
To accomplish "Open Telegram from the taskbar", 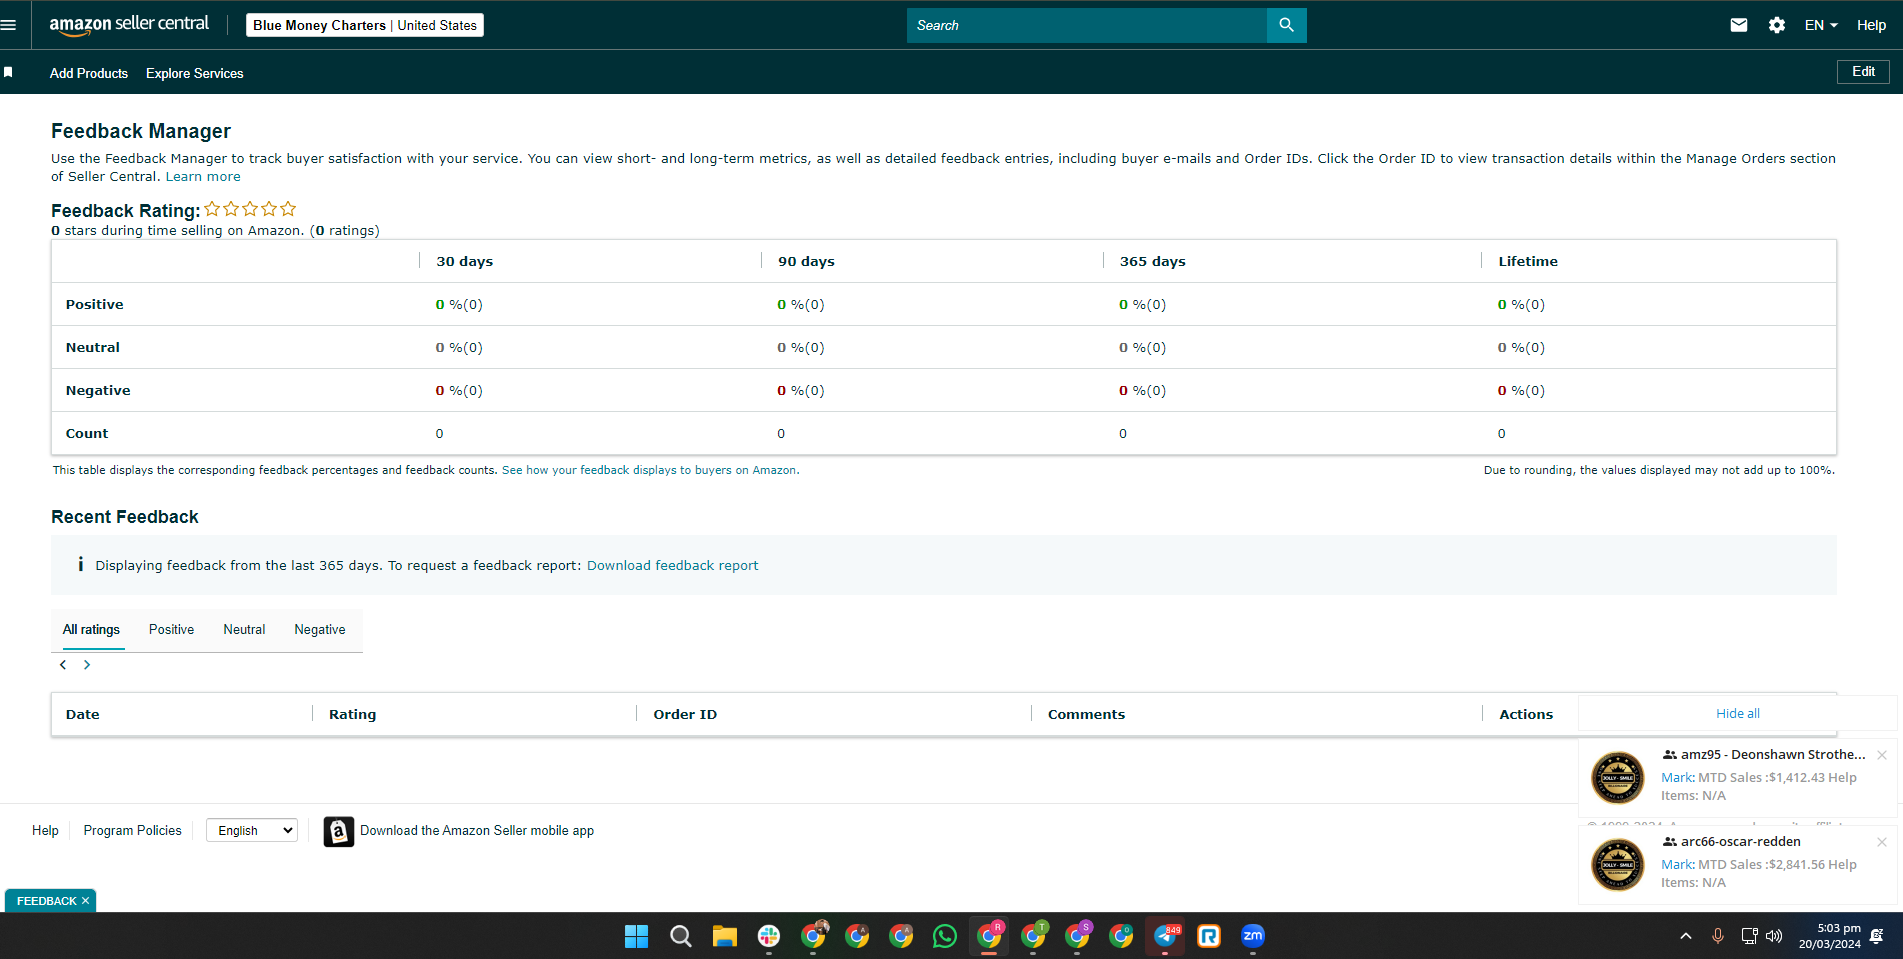I will pos(1165,936).
